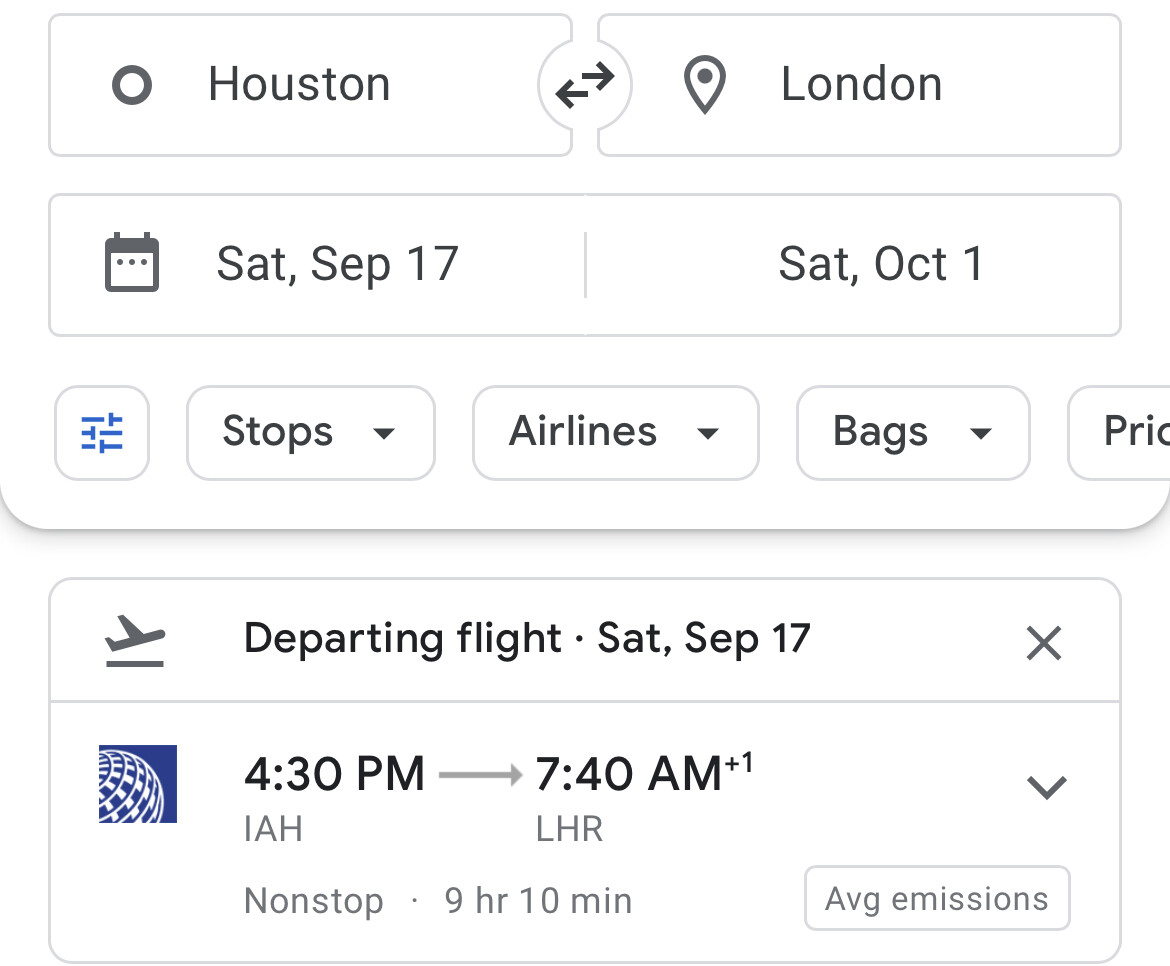1170x966 pixels.
Task: Change departure date Sat, Sep 17
Action: click(337, 265)
